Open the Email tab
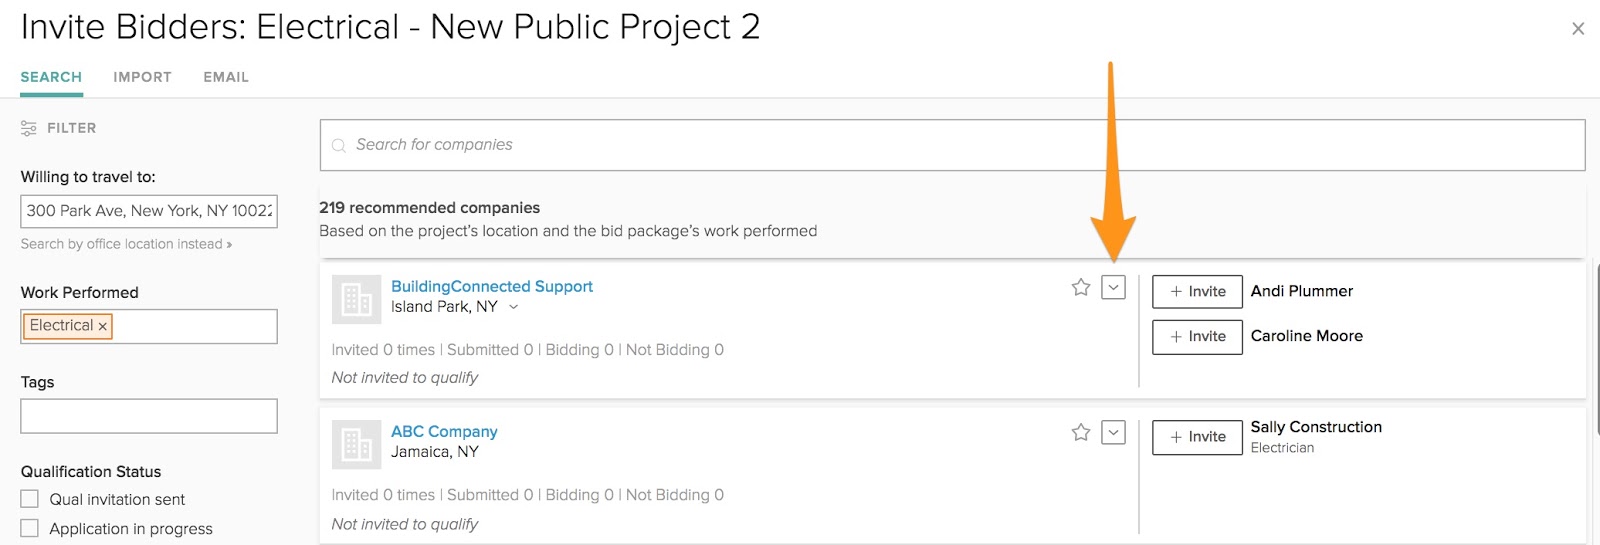 tap(226, 77)
